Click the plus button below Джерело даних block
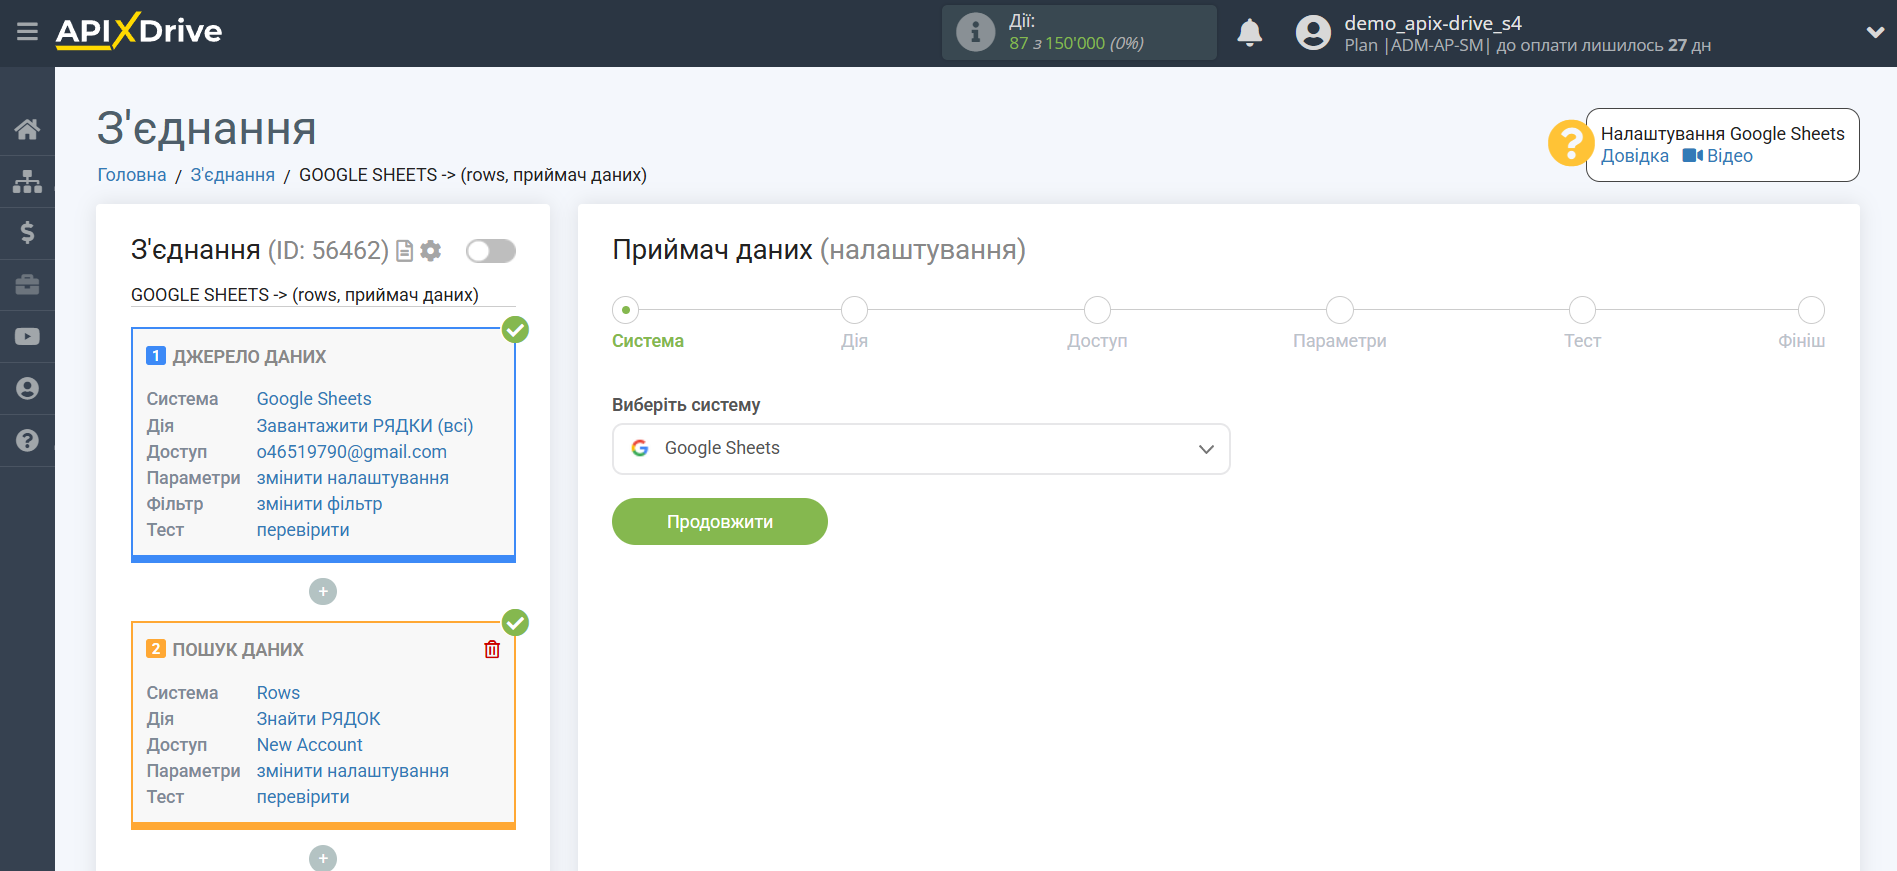The width and height of the screenshot is (1897, 871). click(323, 592)
